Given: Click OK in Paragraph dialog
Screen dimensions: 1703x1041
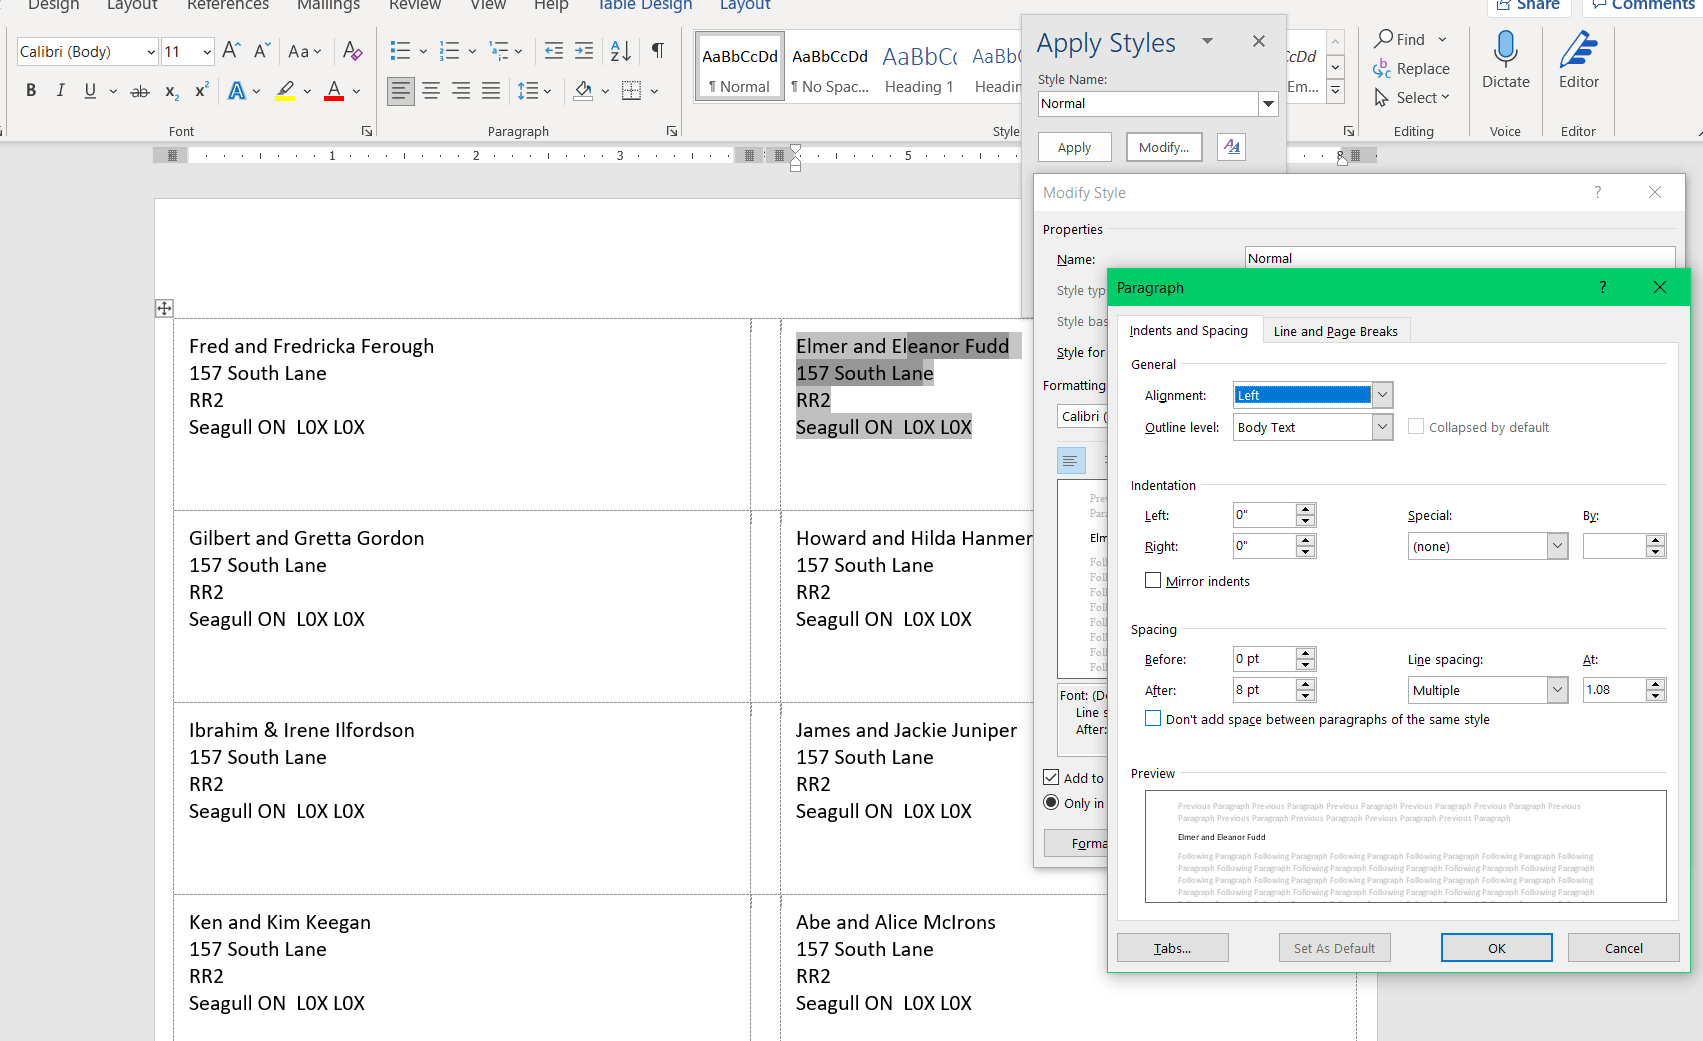Looking at the screenshot, I should tap(1496, 948).
